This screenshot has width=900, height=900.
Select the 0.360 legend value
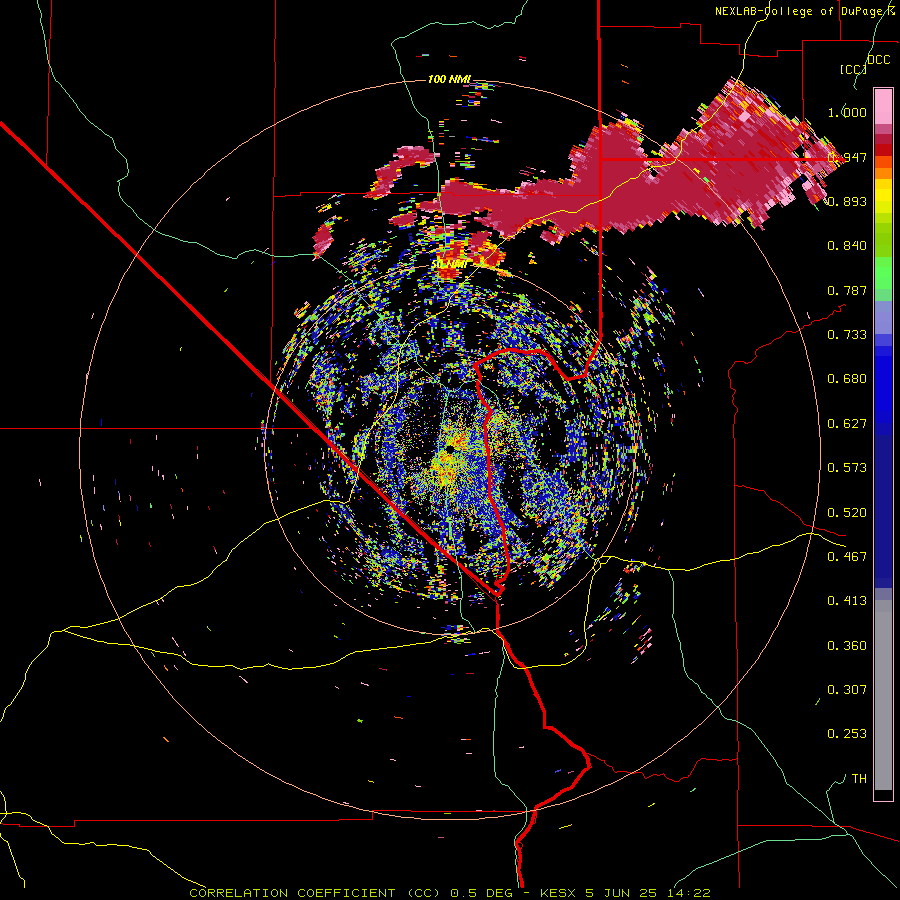pos(847,645)
